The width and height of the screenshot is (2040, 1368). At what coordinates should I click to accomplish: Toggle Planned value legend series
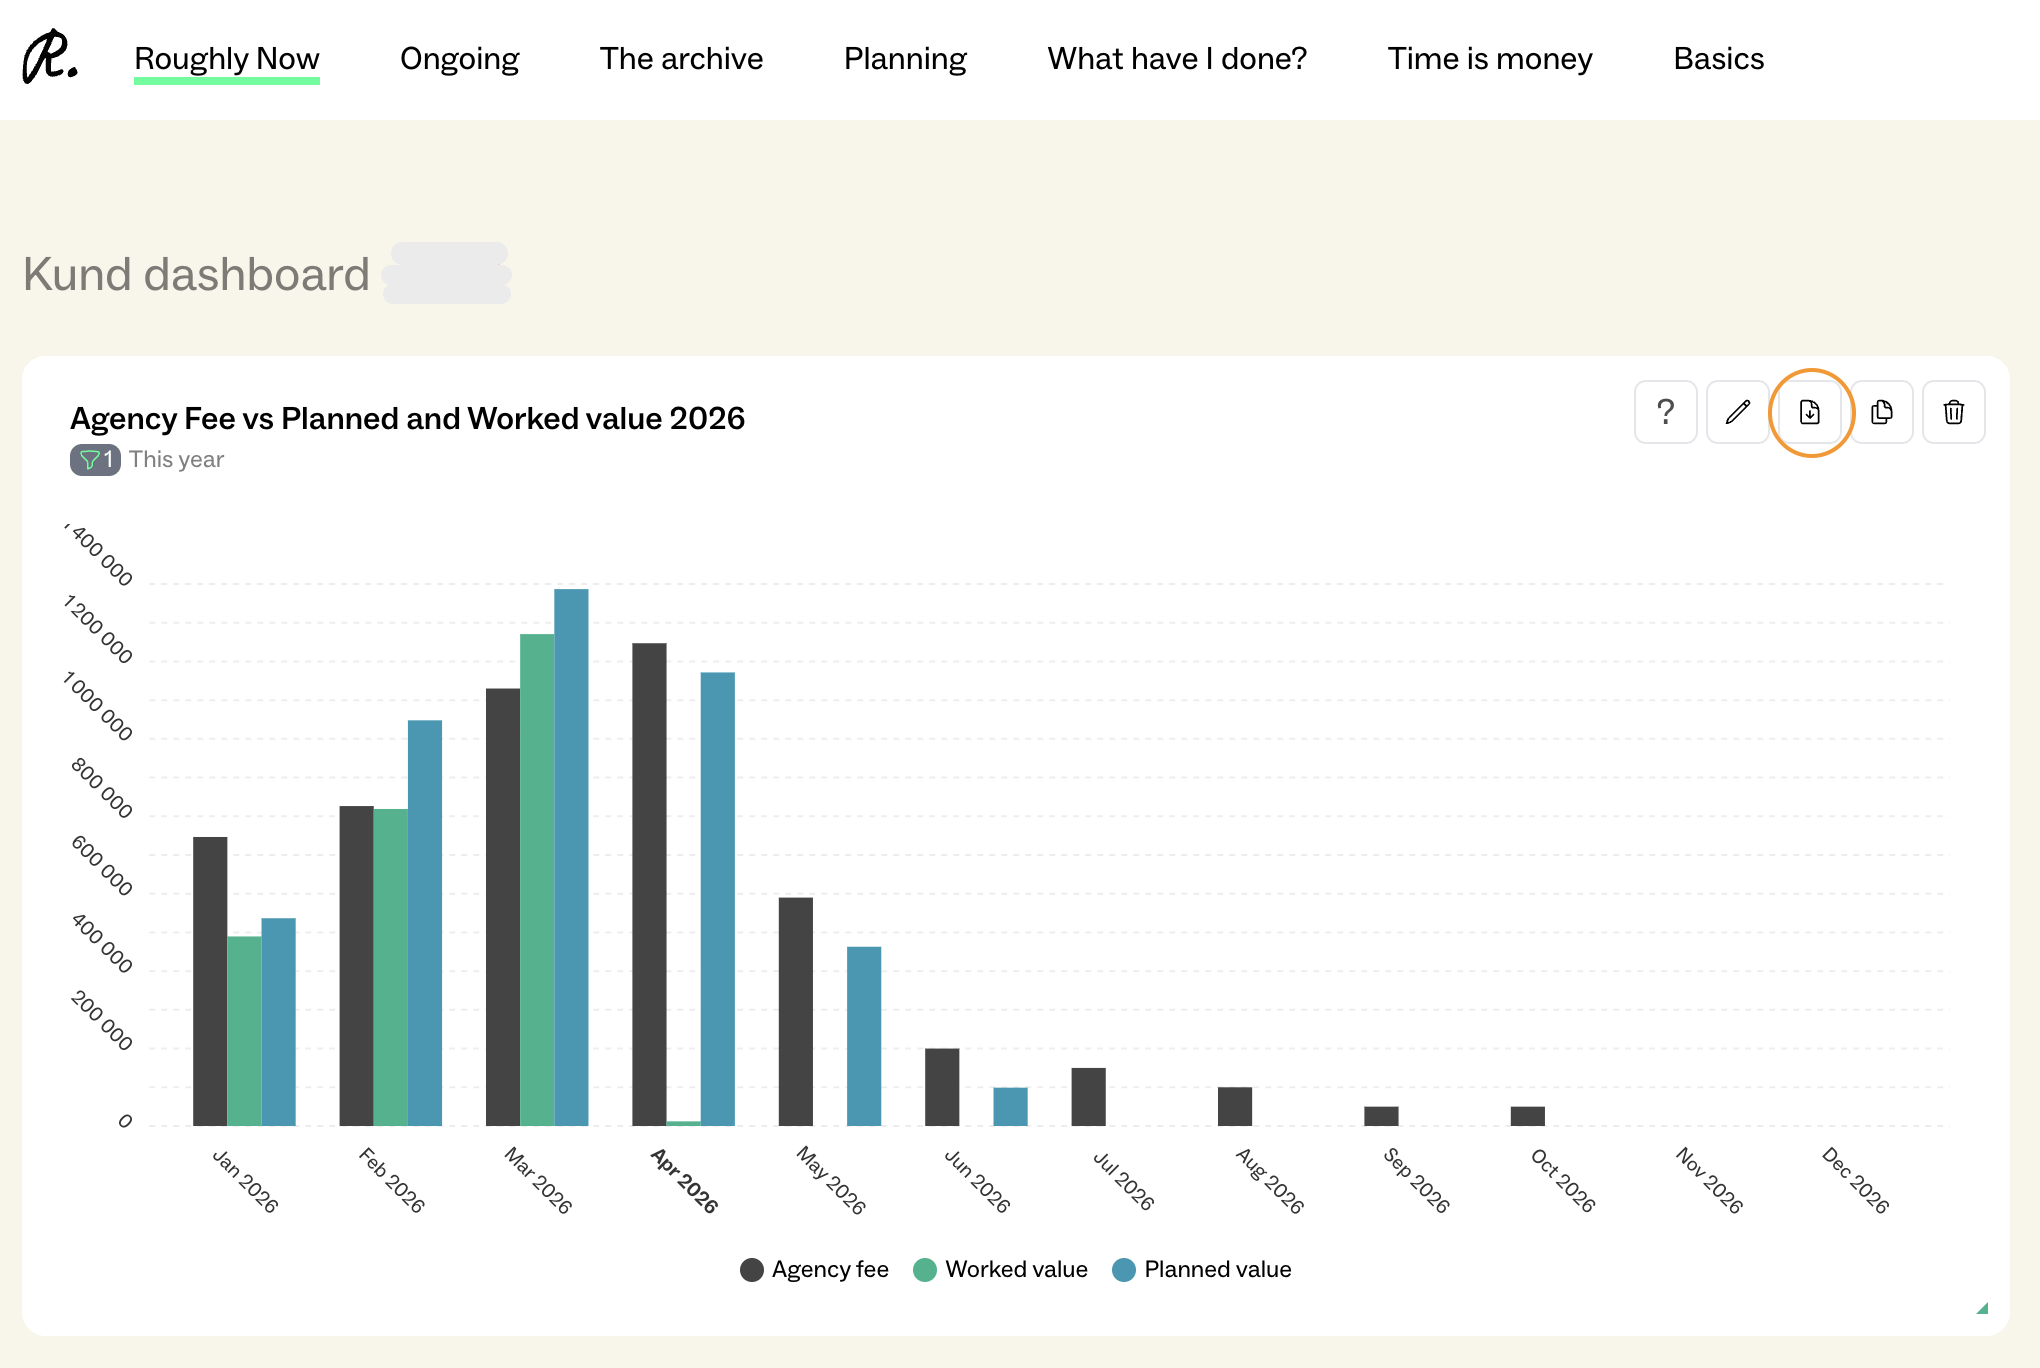(1201, 1269)
